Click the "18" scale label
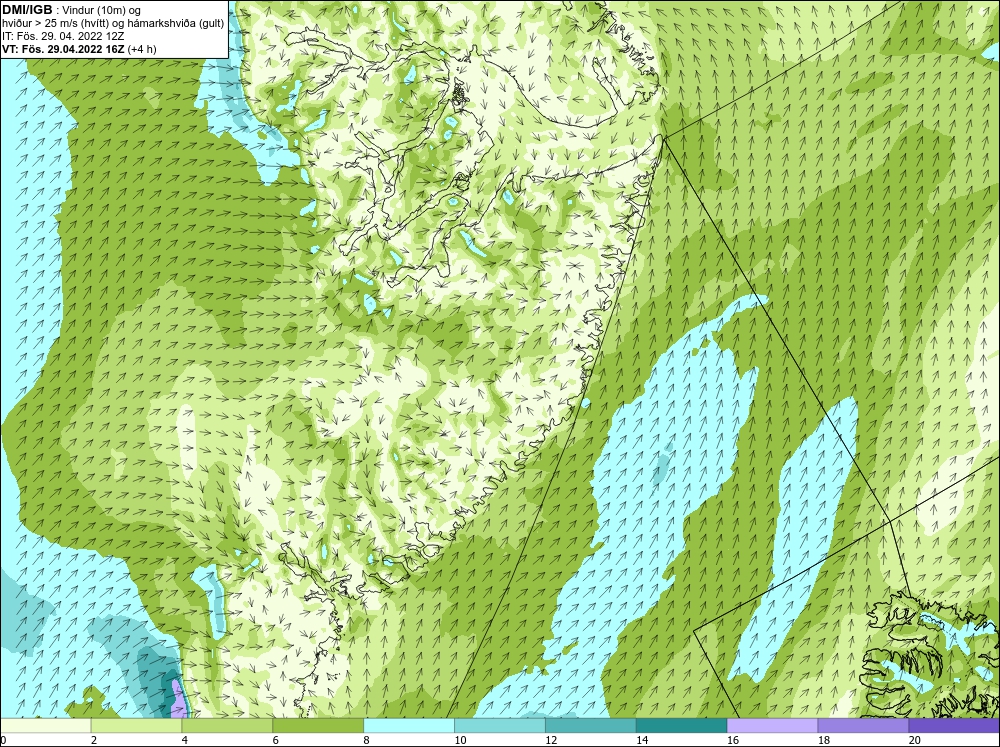Viewport: 1000px width, 747px height. pos(824,740)
